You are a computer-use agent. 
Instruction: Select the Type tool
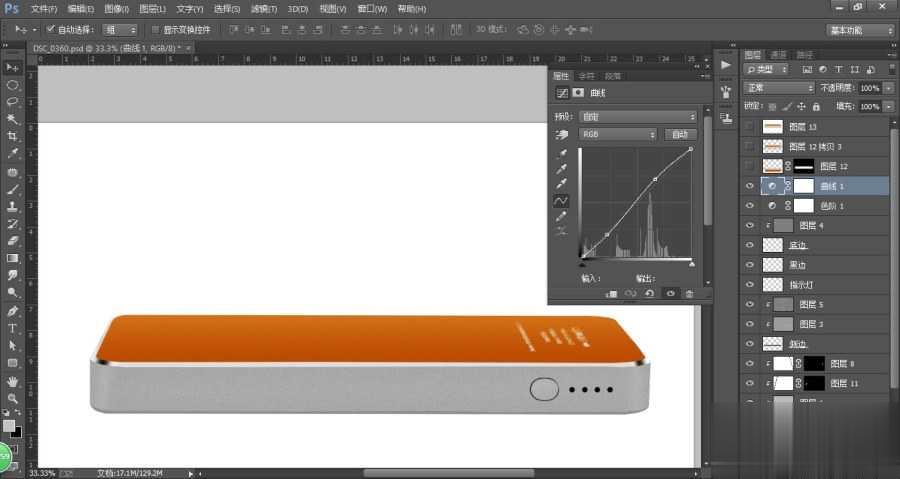(12, 329)
